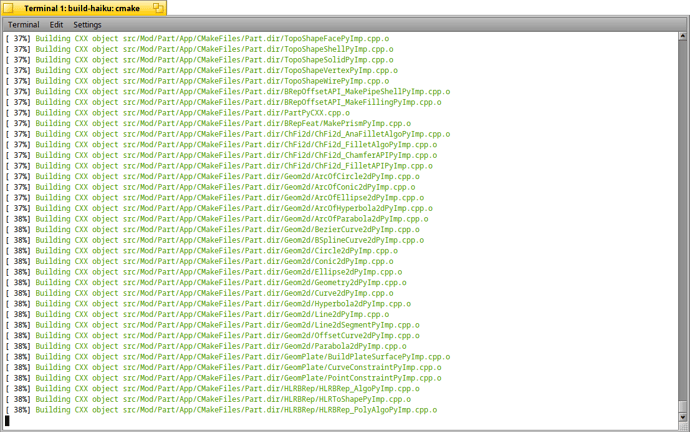Click the line BRepFeat/MakePrismPyImp.cpp.o
This screenshot has height=432, width=690.
click(x=208, y=123)
